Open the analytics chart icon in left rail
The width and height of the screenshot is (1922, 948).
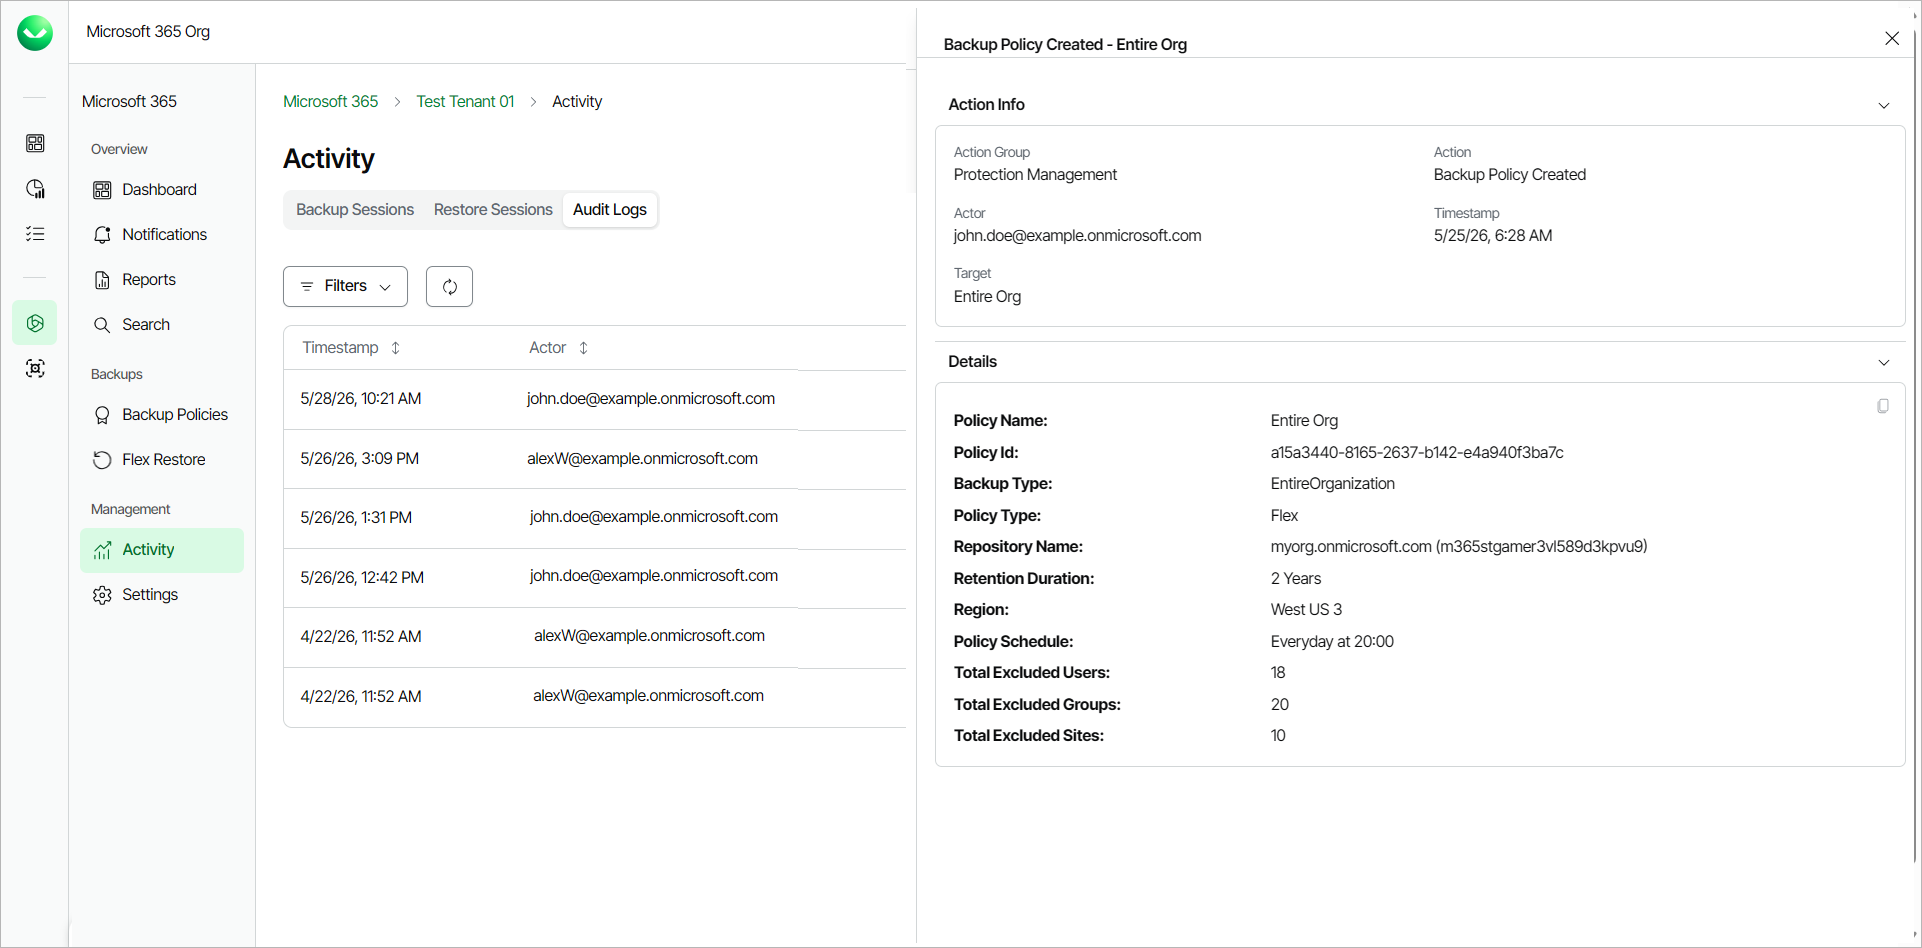[x=35, y=189]
